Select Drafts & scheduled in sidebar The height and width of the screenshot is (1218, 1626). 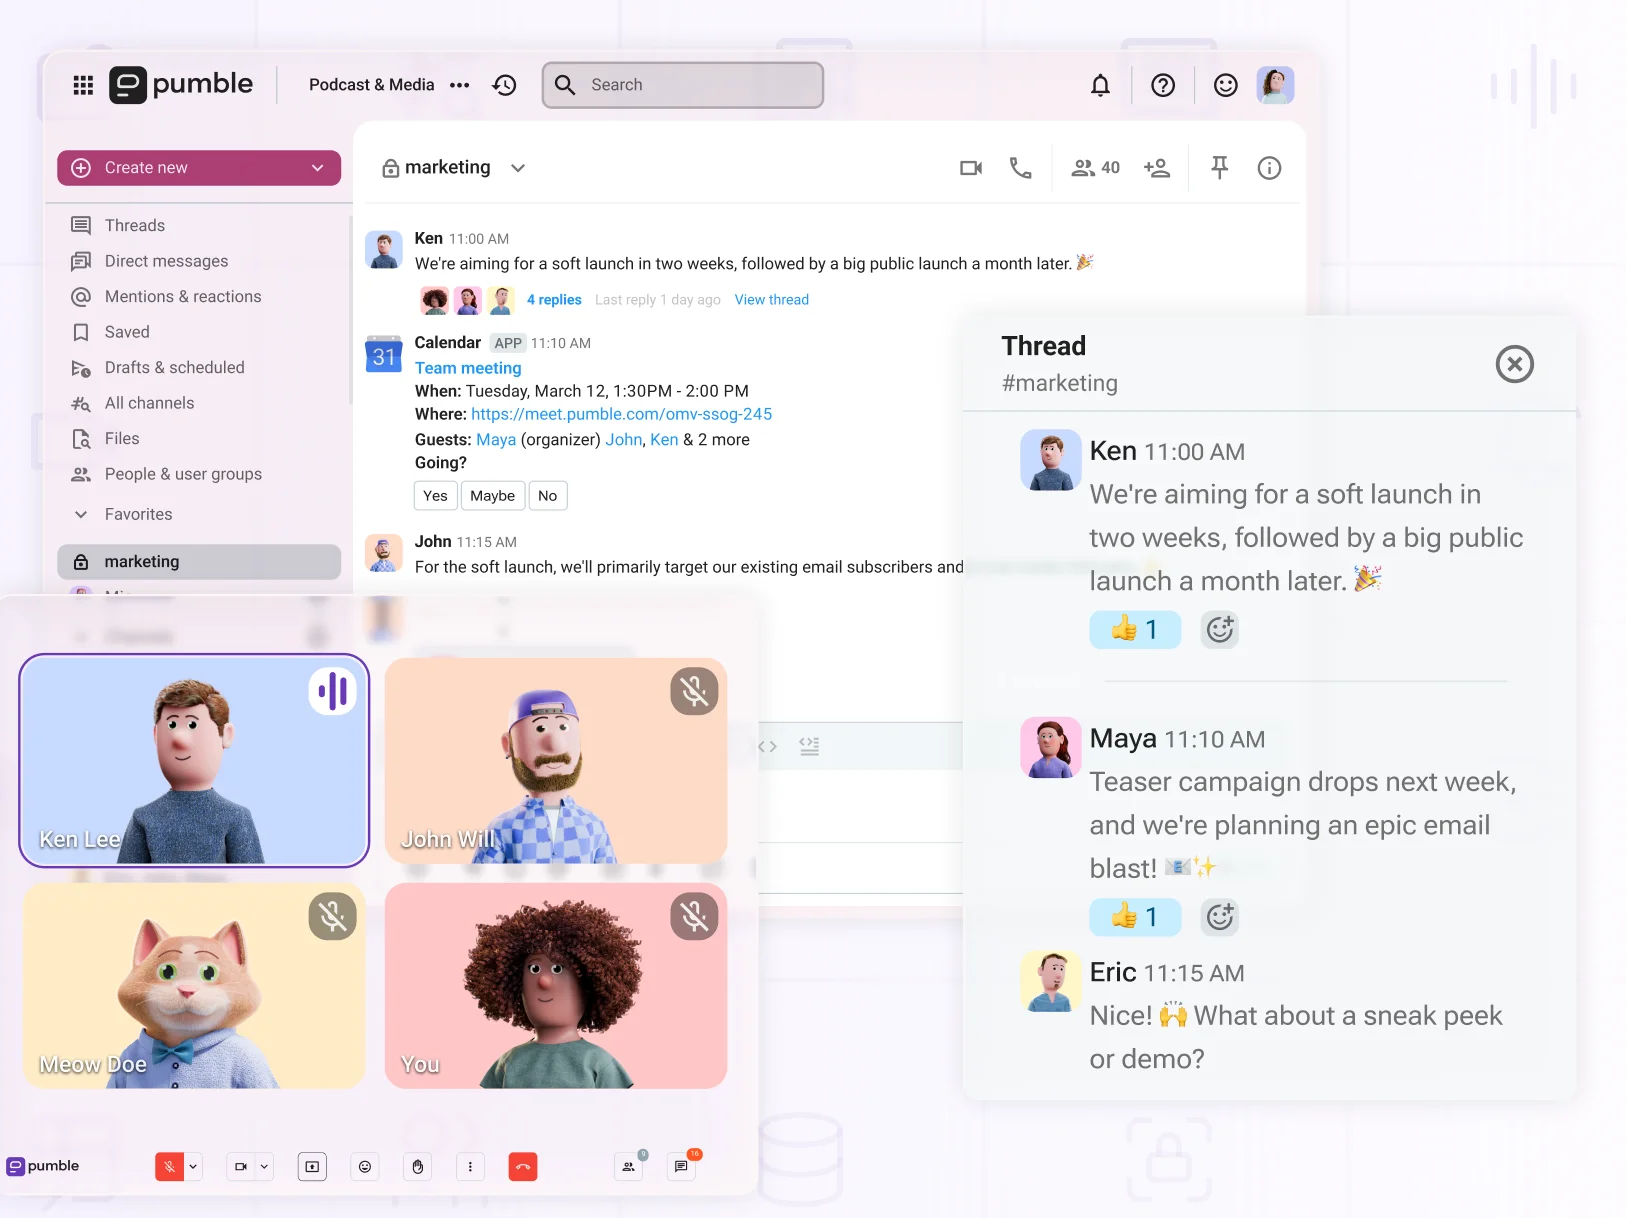point(174,367)
